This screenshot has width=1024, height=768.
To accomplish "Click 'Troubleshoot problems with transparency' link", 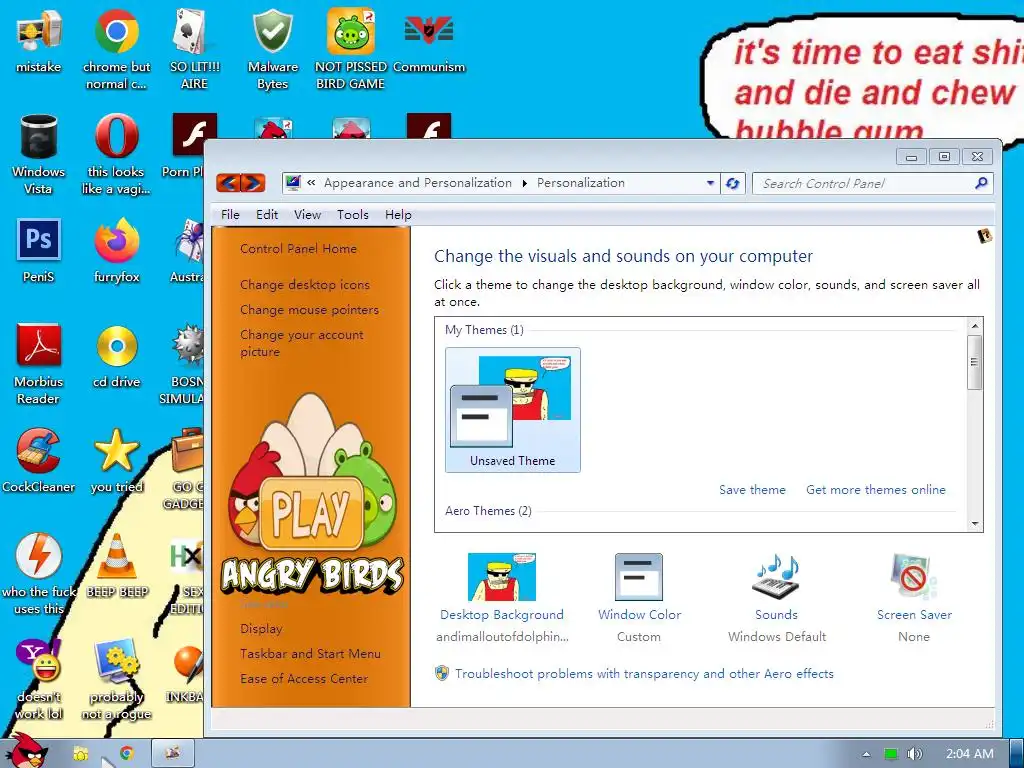I will [x=644, y=674].
